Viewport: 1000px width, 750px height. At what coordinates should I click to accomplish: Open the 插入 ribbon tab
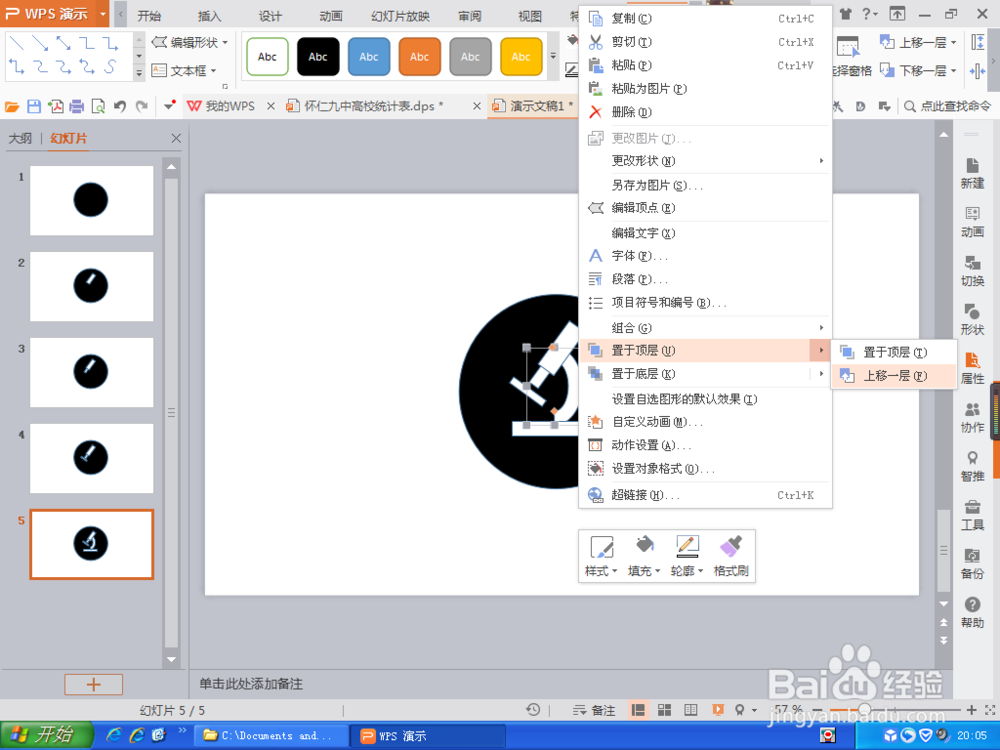(x=209, y=16)
